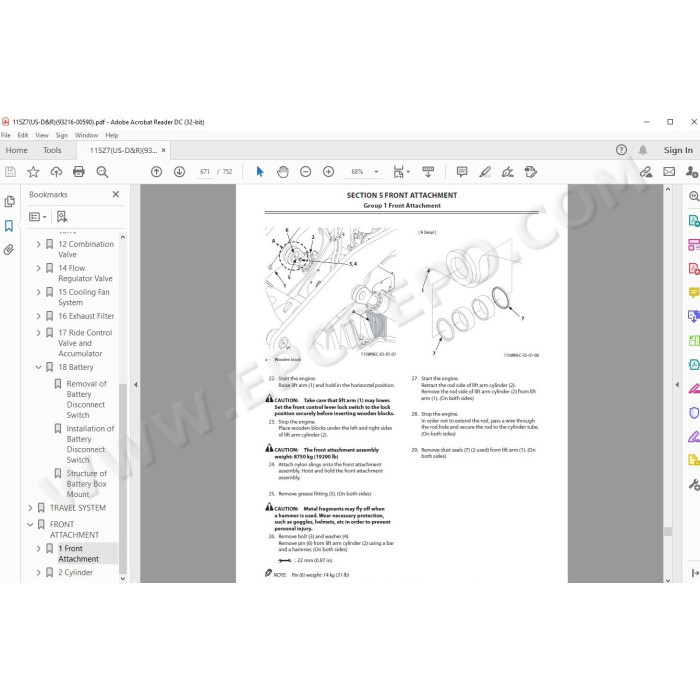Viewport: 700px width, 700px height.
Task: Expand the 12 Combination Valve bookmark
Action: [x=38, y=244]
